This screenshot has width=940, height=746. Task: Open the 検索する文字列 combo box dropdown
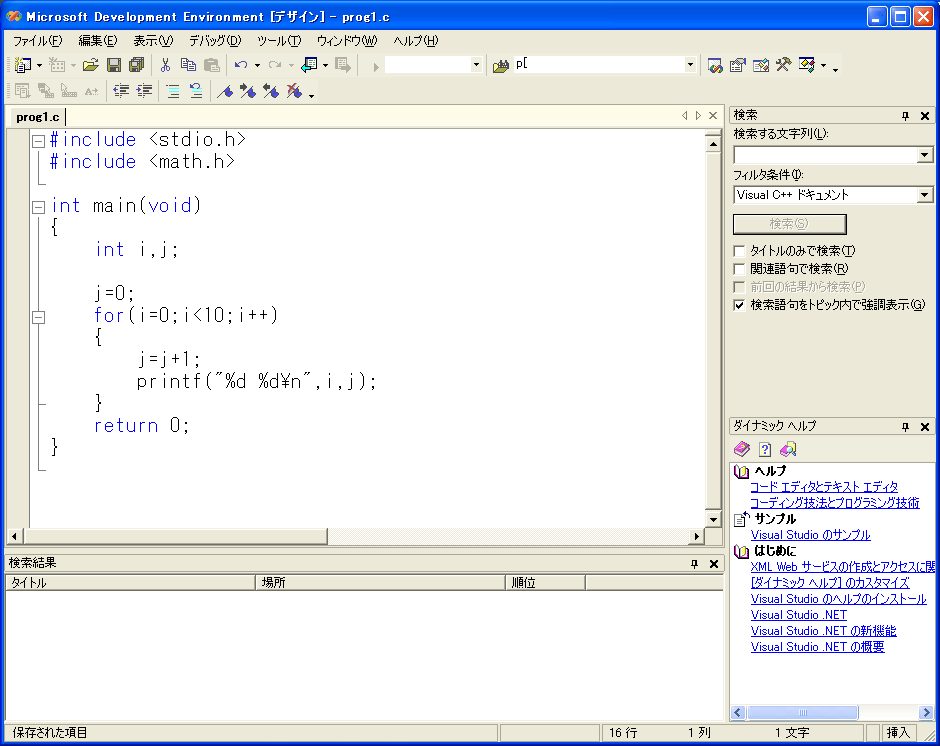pos(924,155)
